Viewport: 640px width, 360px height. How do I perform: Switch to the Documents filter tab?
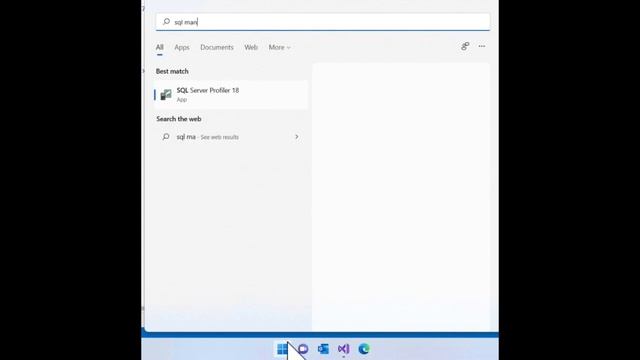coord(217,47)
